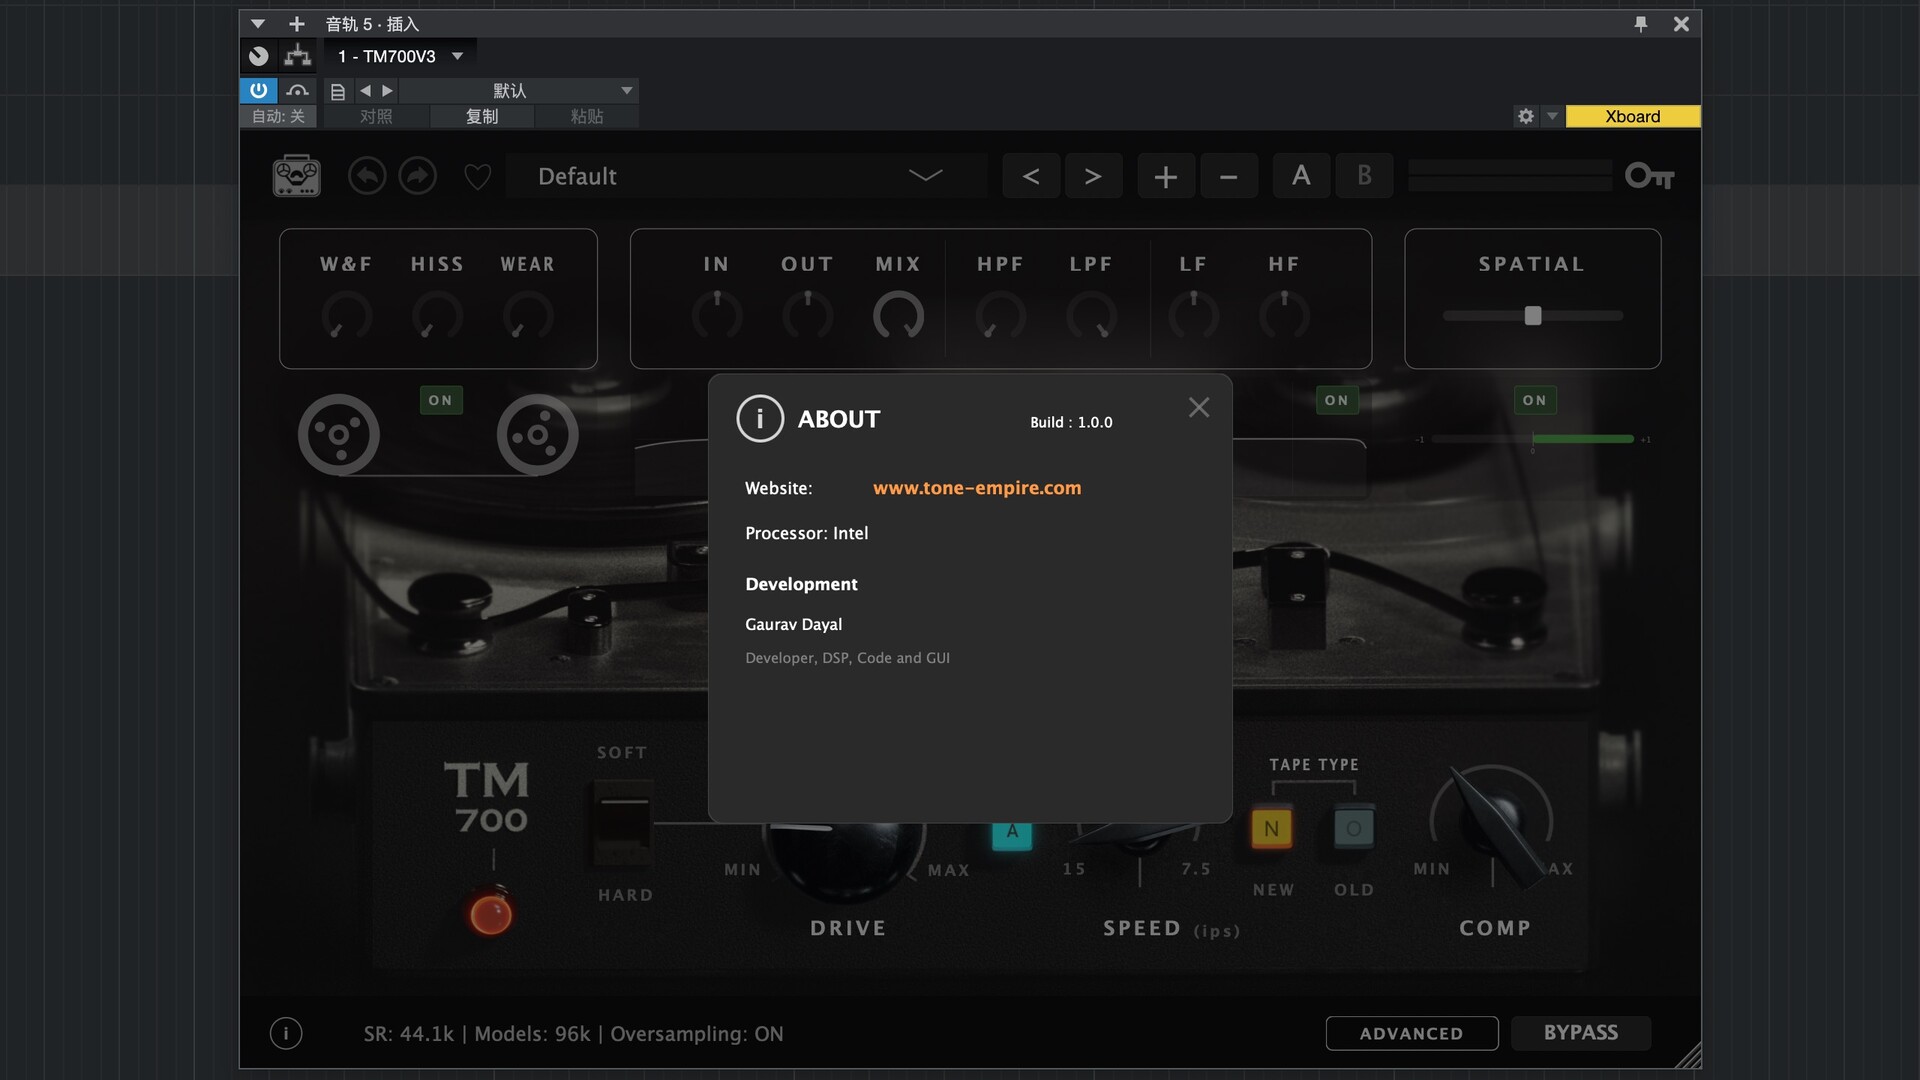Screen dimensions: 1920x1080
Task: Click the blue power icon to bypass the plugin
Action: point(258,90)
